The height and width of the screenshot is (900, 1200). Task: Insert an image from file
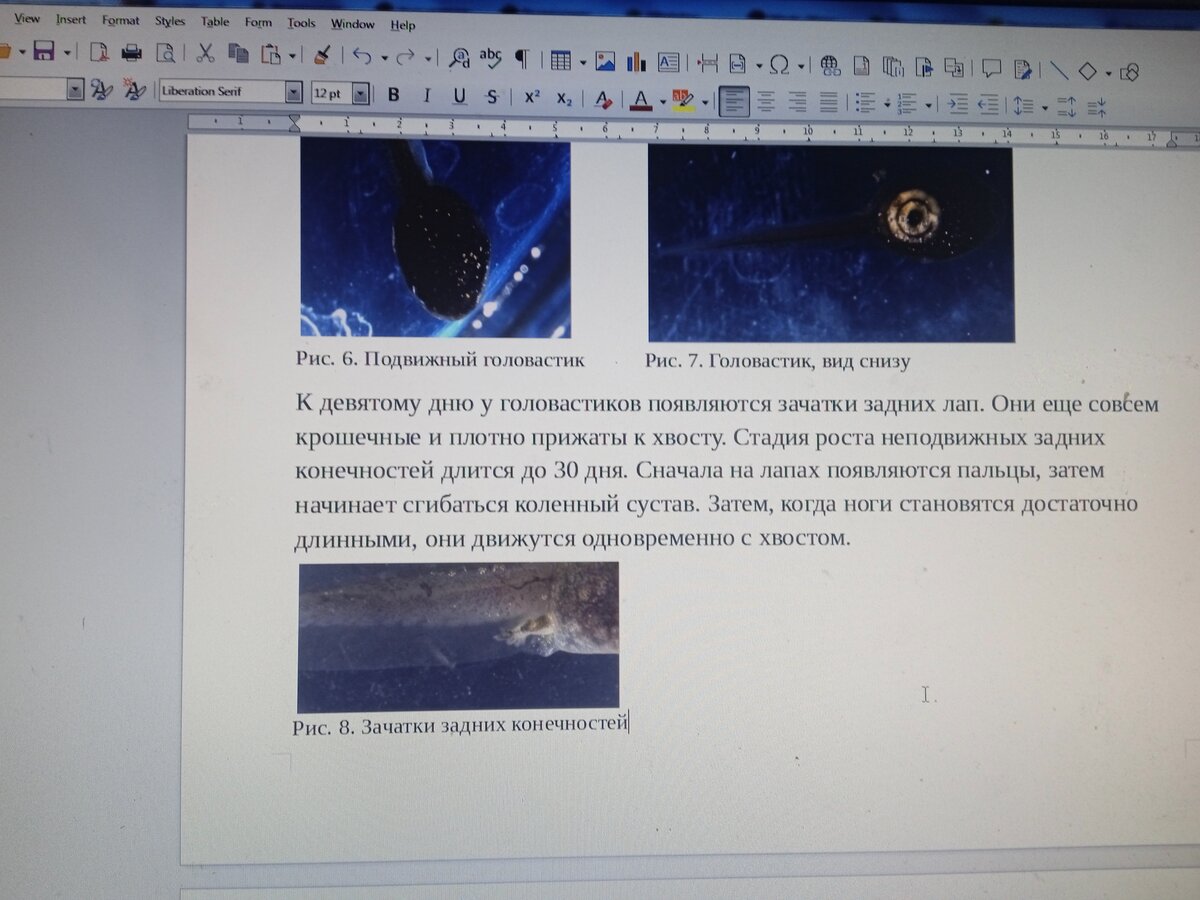point(605,61)
